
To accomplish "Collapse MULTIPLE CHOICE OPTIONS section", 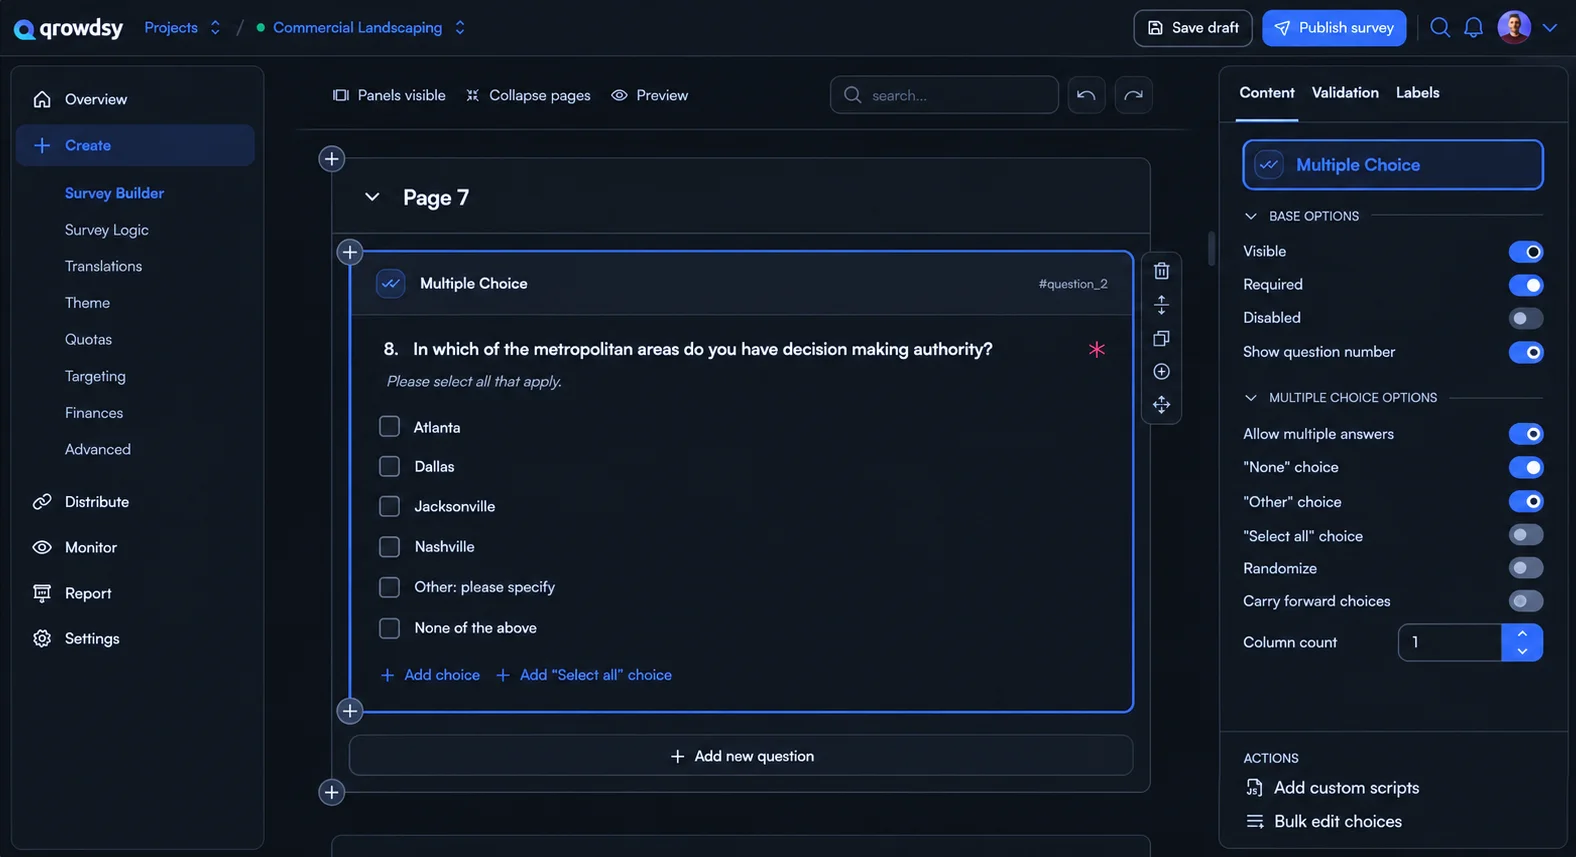I will pos(1250,398).
